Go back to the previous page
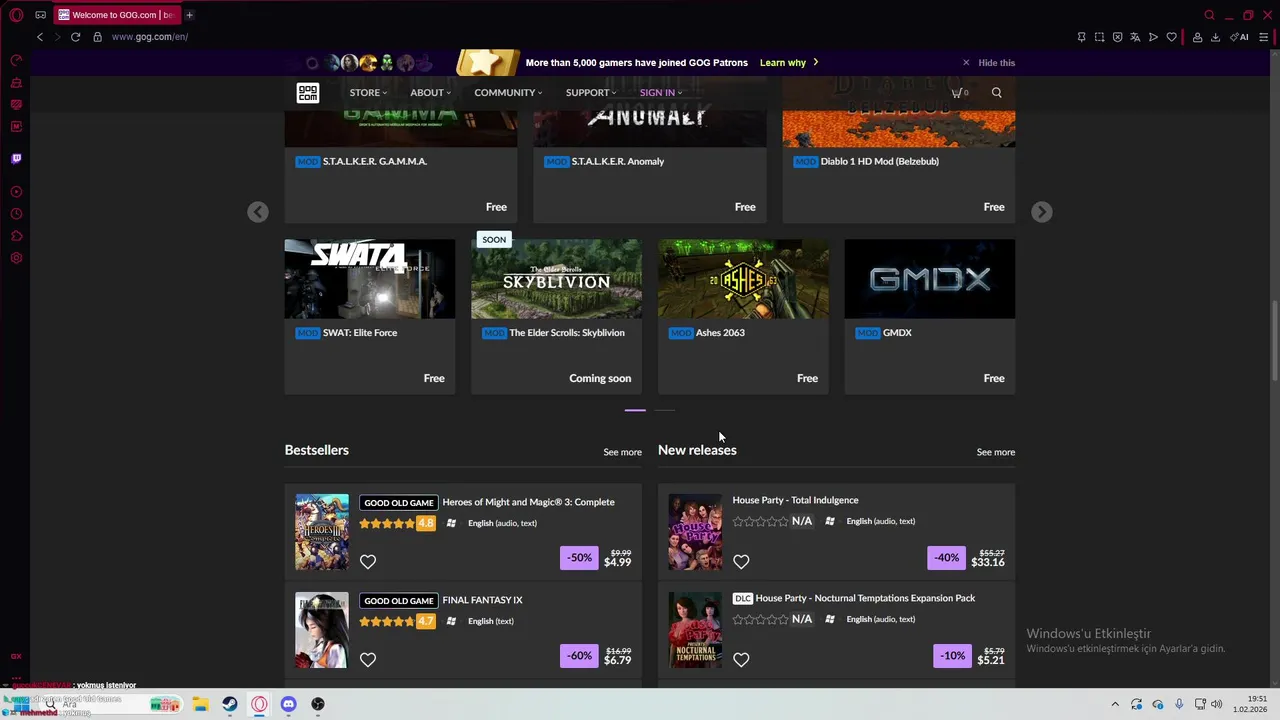 (40, 37)
